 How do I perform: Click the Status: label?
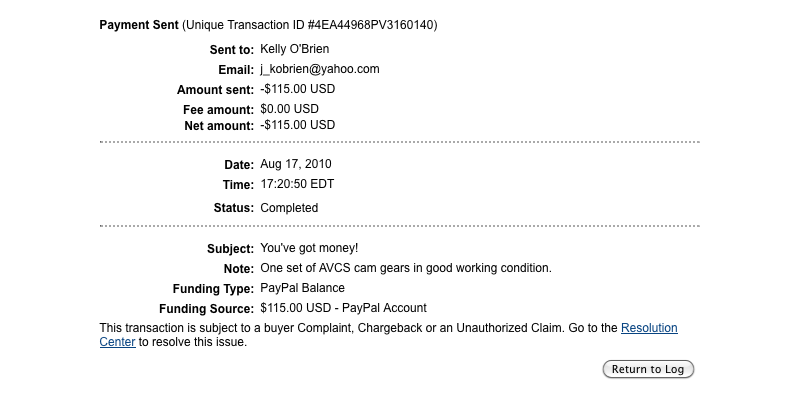[x=233, y=208]
